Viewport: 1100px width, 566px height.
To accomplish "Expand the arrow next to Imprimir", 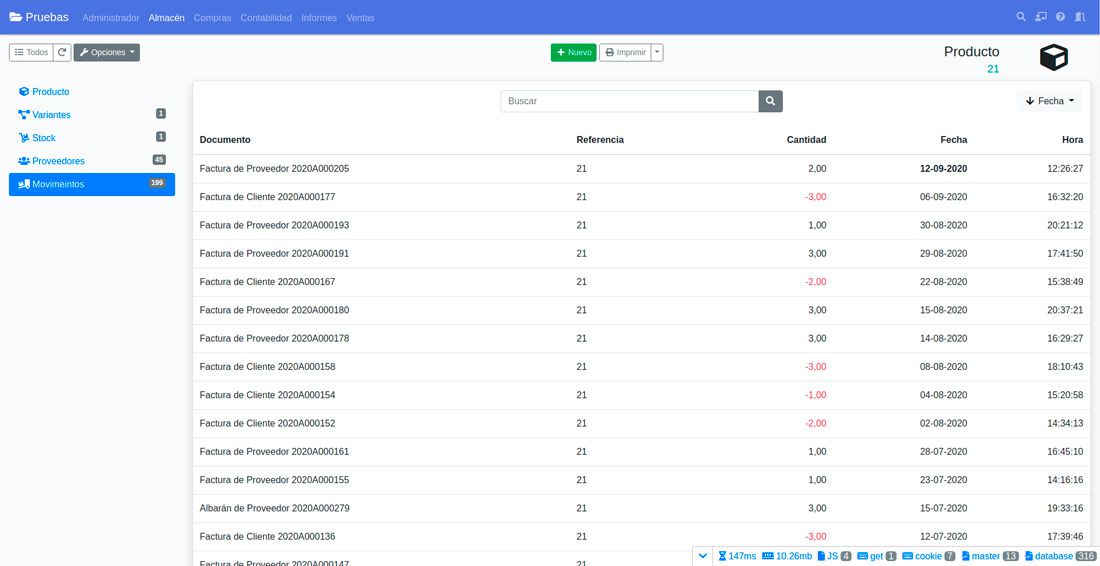I will click(657, 52).
